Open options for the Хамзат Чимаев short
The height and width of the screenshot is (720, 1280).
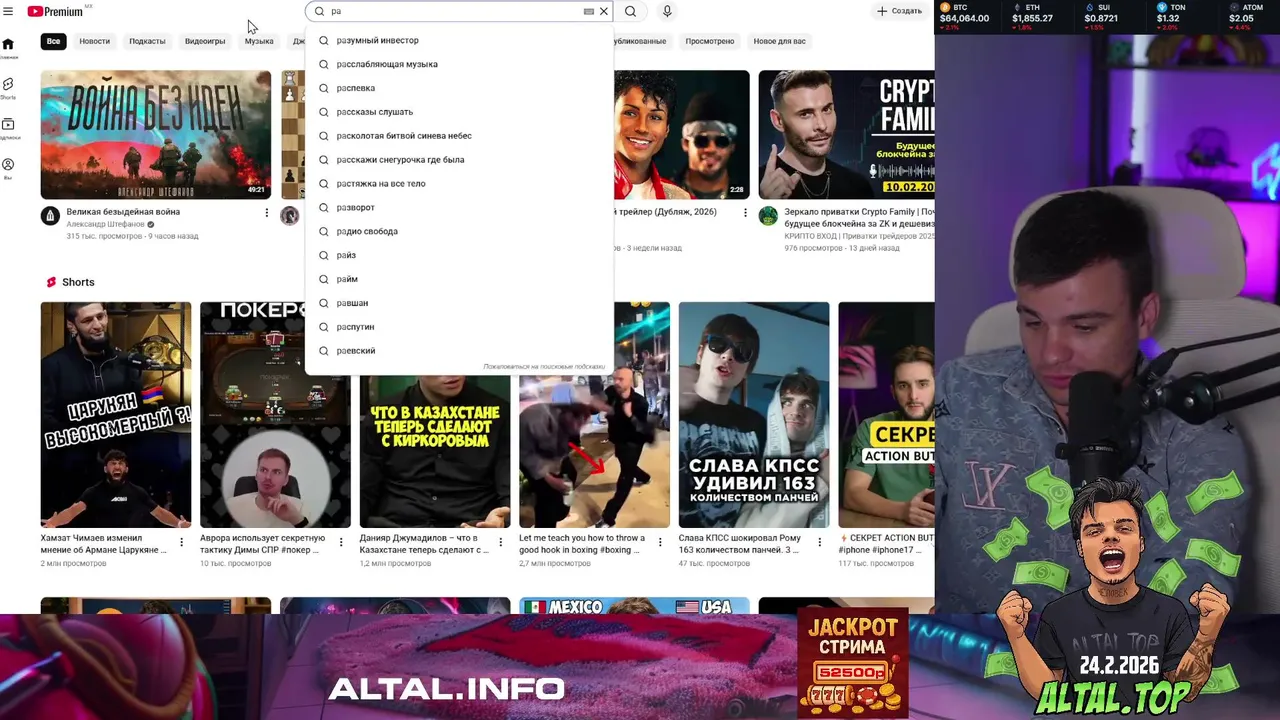181,543
